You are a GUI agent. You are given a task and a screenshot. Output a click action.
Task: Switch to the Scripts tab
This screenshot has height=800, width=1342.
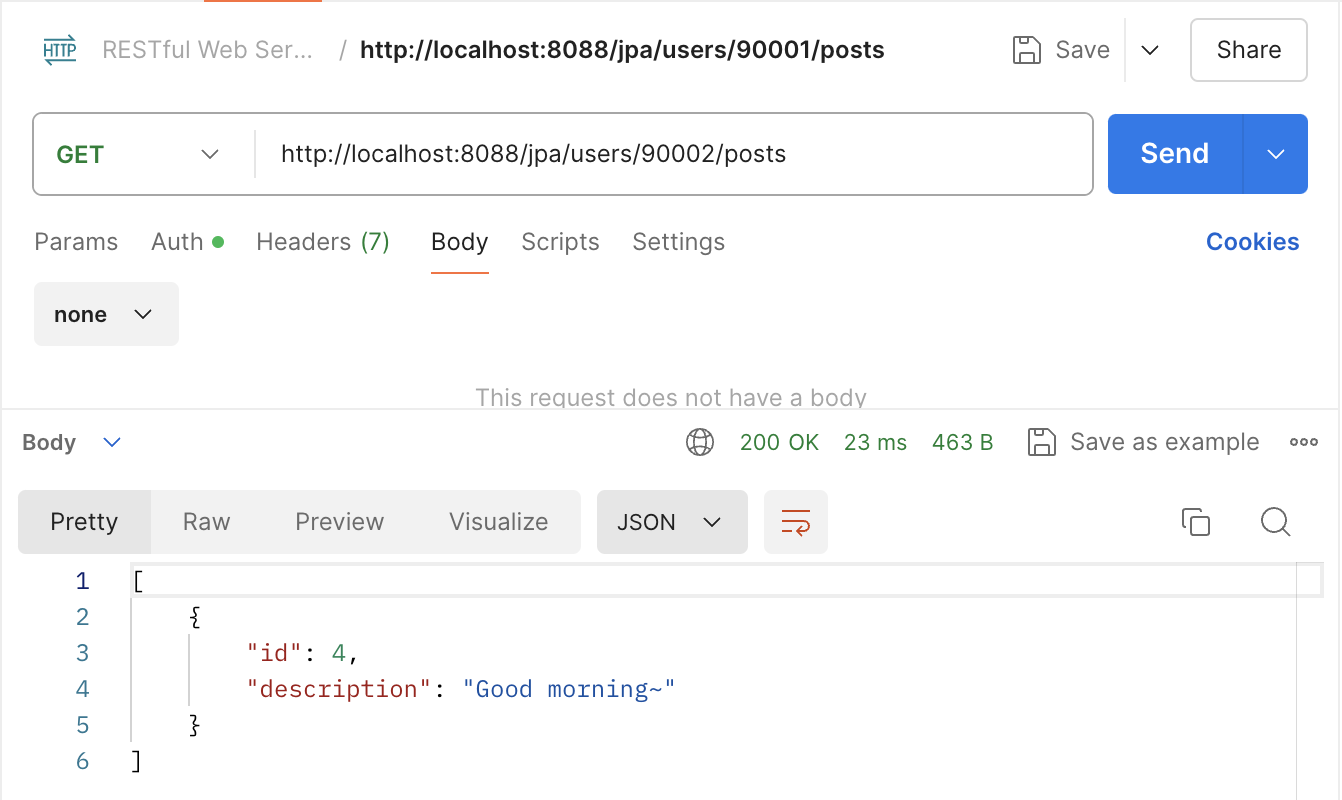pyautogui.click(x=560, y=242)
